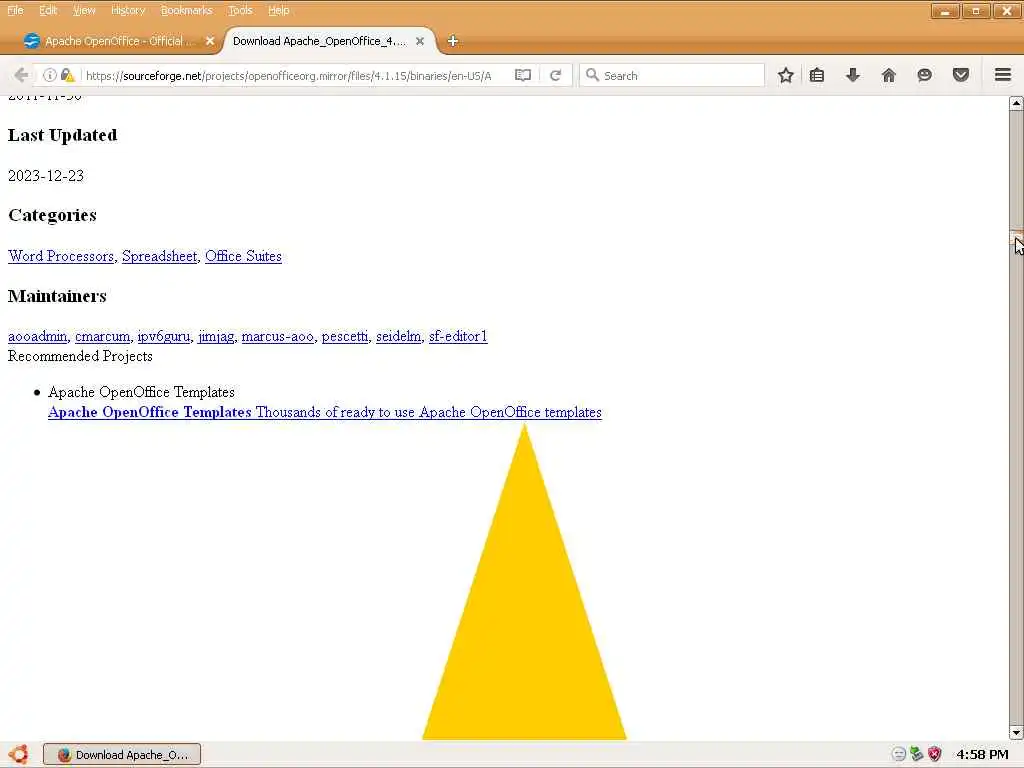Visit maintainer marcus-aoo's profile

tap(278, 336)
